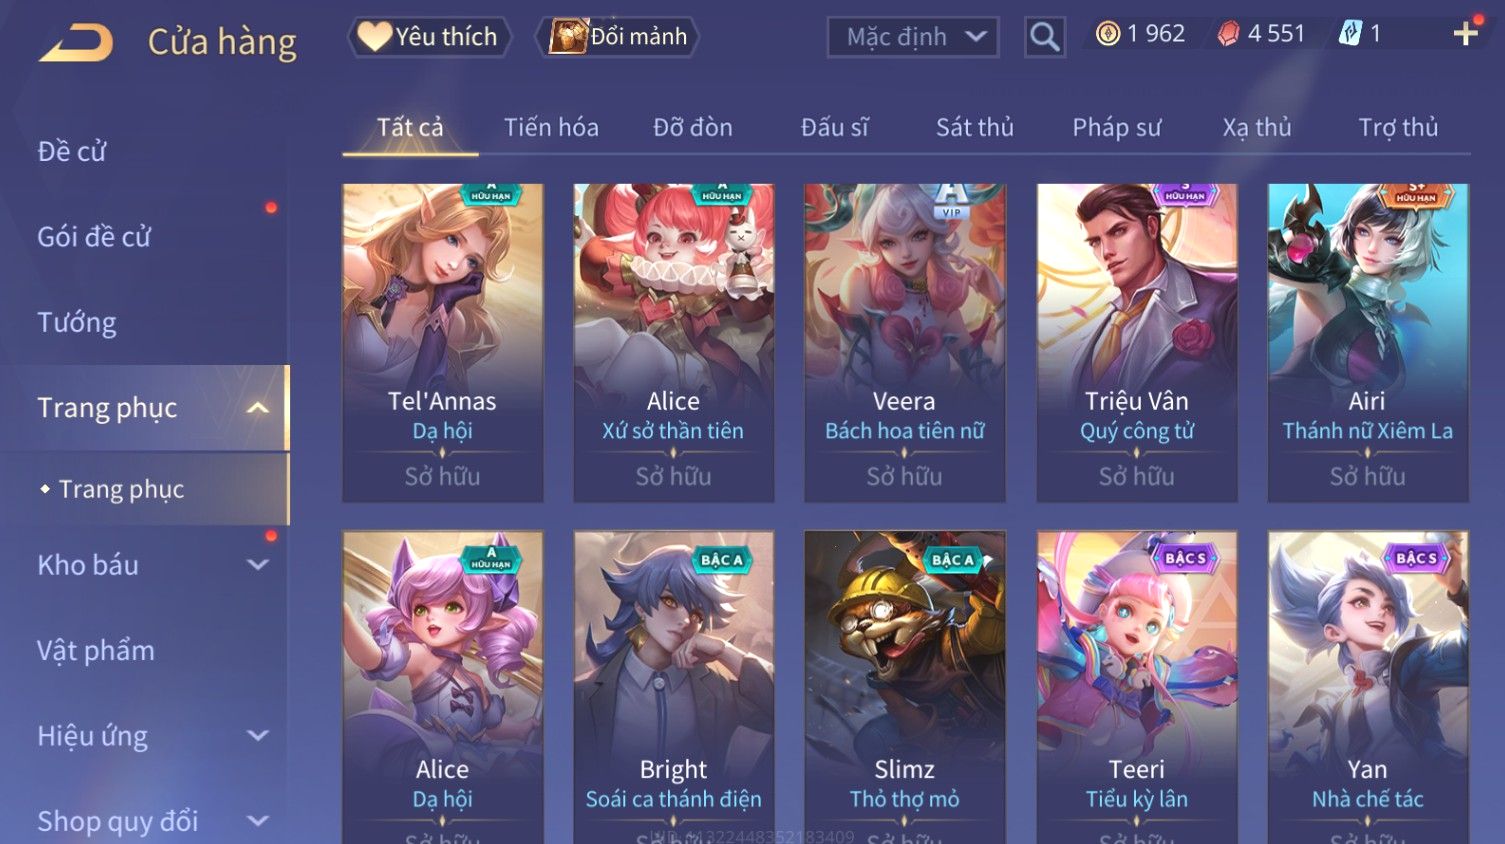Select the Tiến hóa tab
Image resolution: width=1505 pixels, height=844 pixels.
[551, 127]
